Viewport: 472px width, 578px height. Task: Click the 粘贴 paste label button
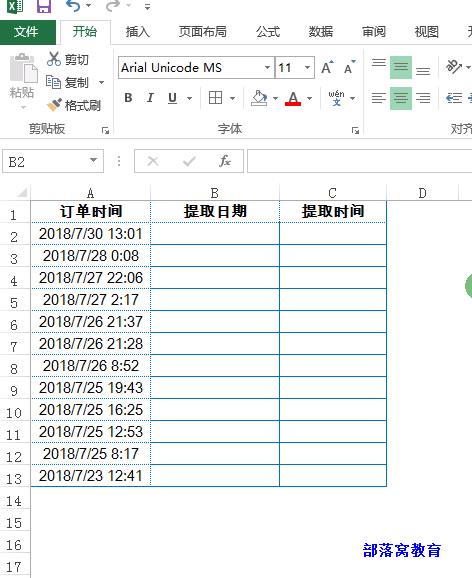[22, 92]
